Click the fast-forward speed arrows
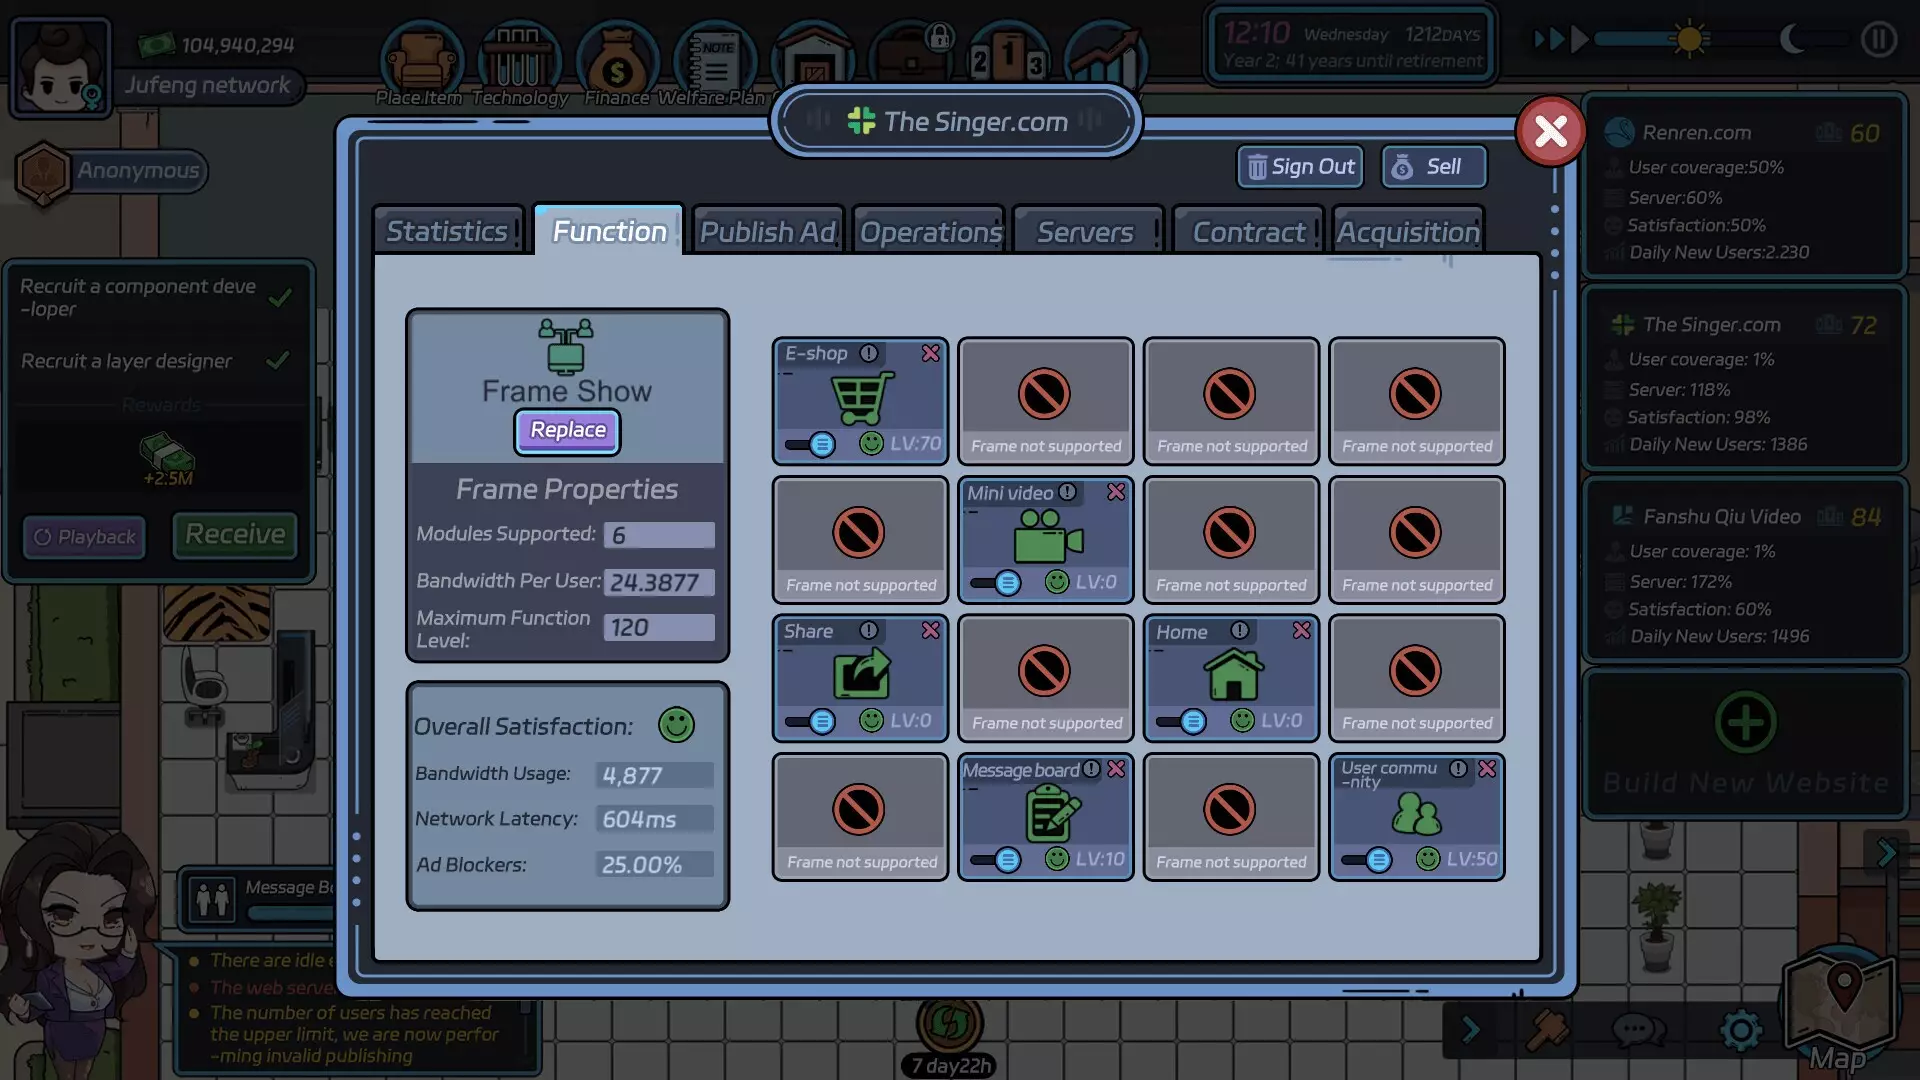Screen dimensions: 1920x1080 tap(1560, 40)
